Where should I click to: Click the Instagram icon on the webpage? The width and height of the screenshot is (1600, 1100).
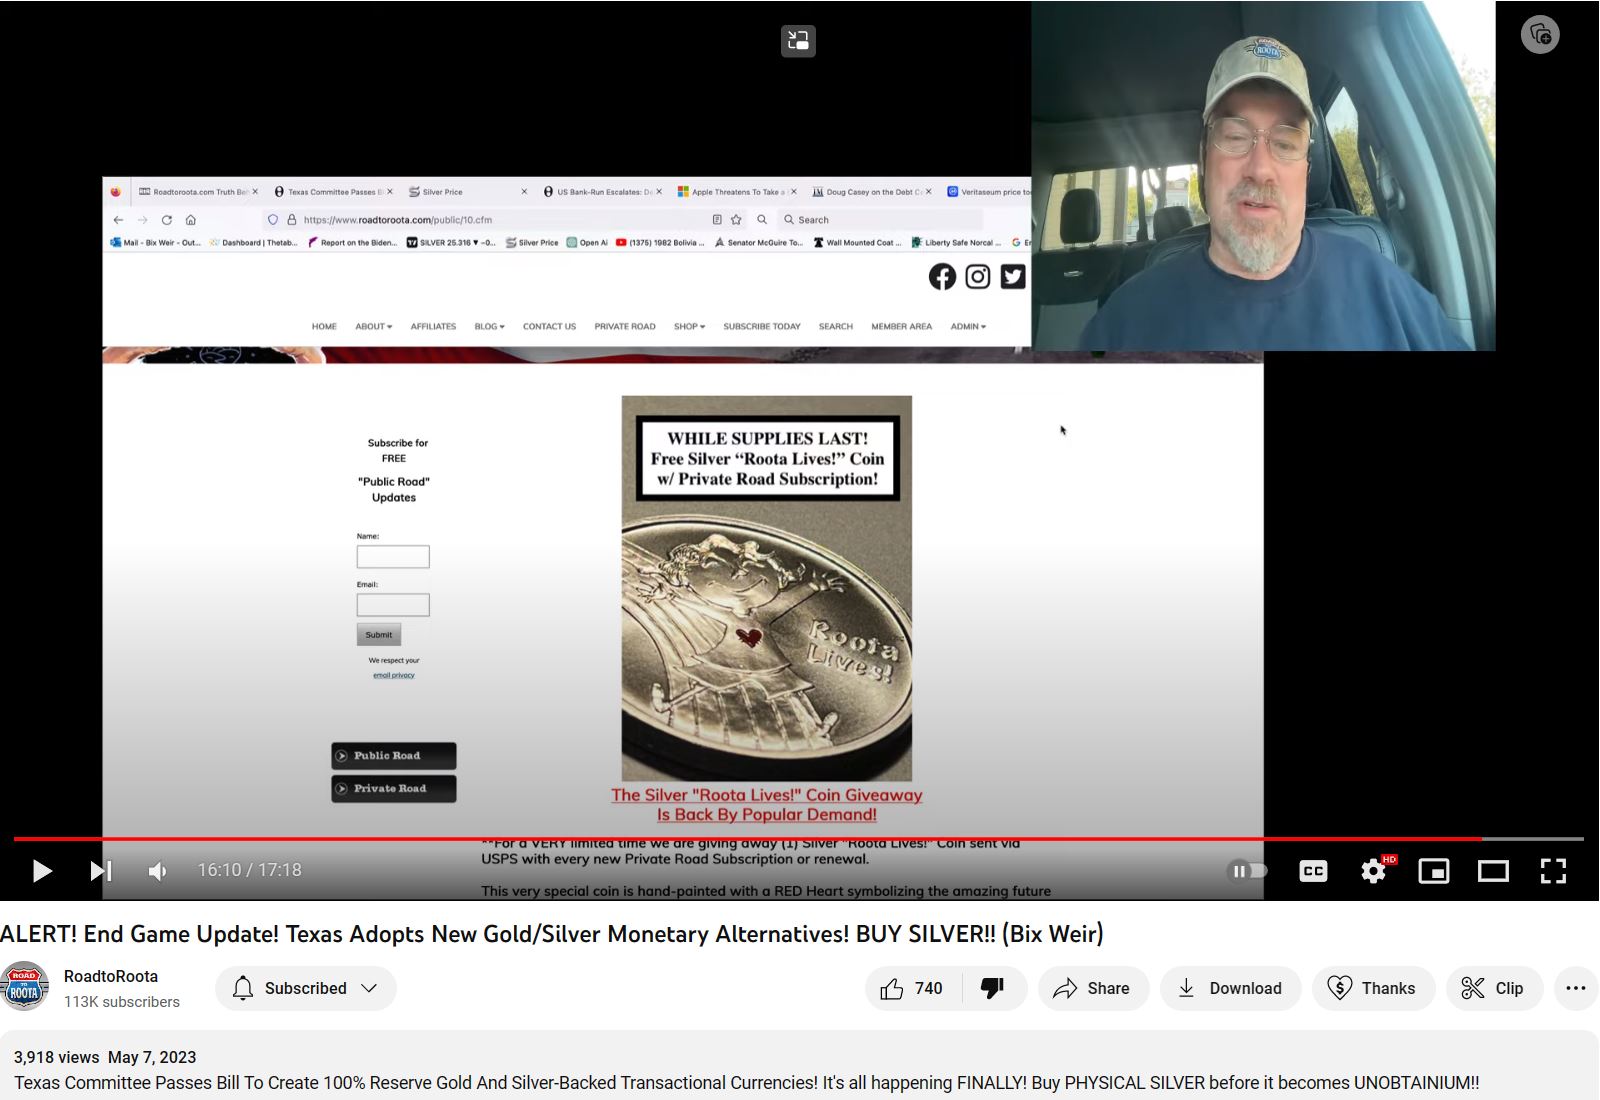pyautogui.click(x=978, y=277)
